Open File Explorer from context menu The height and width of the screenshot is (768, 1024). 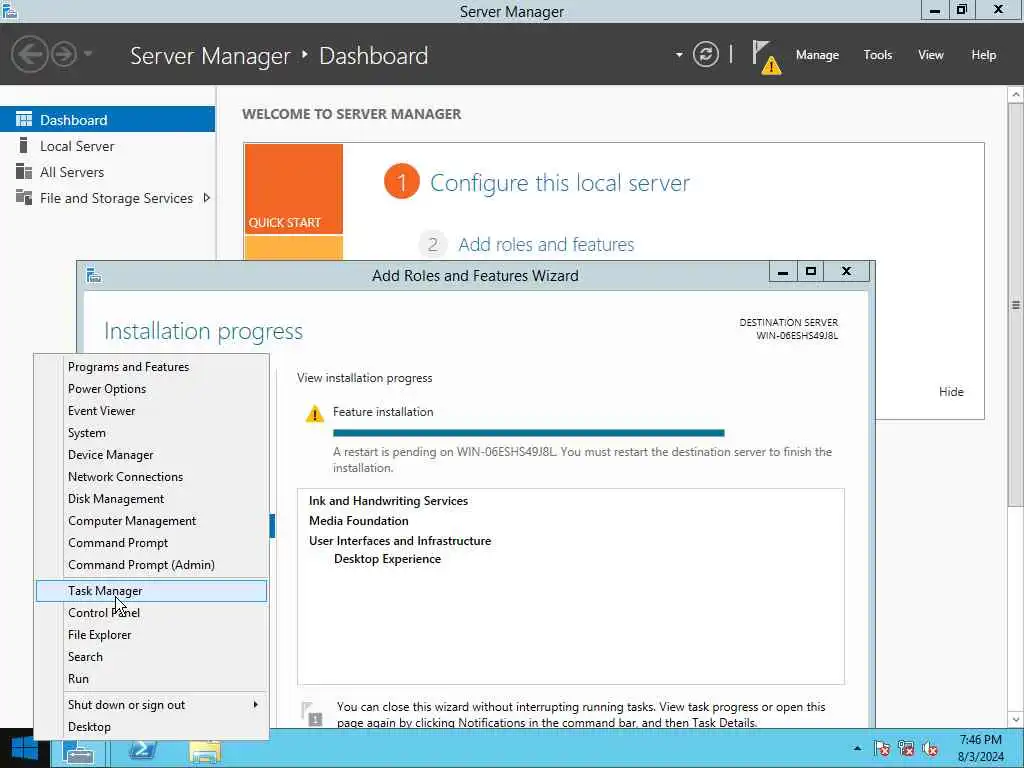pyautogui.click(x=151, y=635)
